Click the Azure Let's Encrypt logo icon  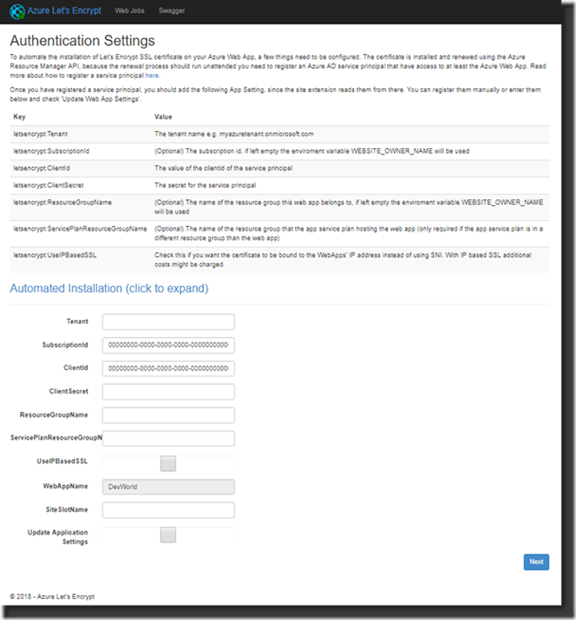point(17,11)
